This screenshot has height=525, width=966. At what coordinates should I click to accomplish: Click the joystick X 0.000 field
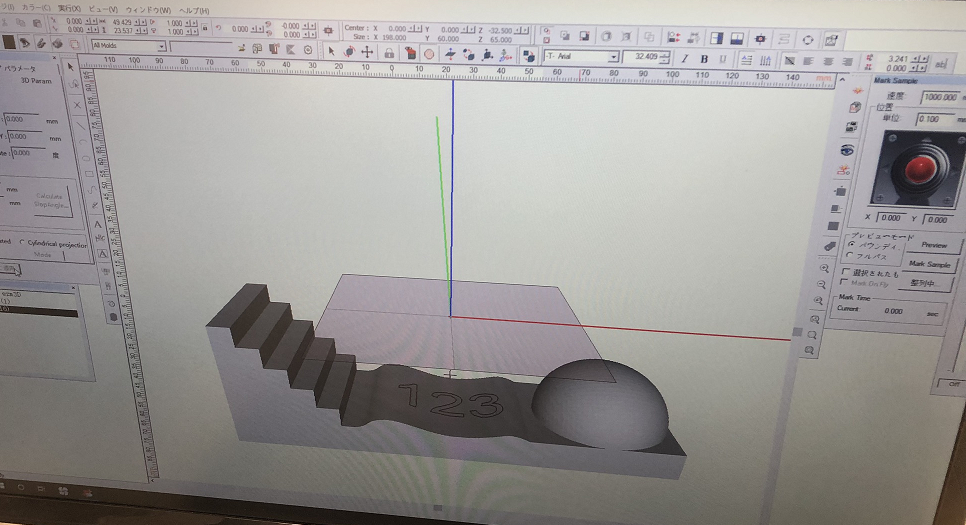[891, 218]
